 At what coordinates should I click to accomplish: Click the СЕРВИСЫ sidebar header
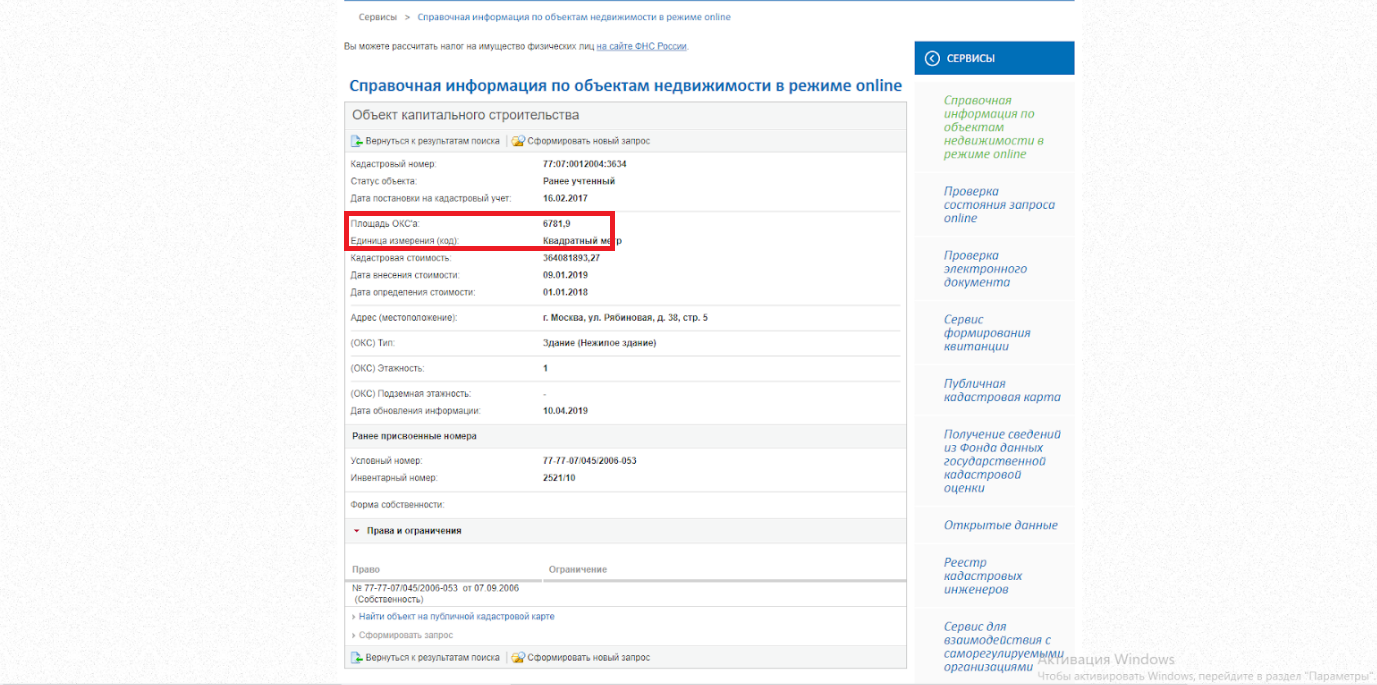(x=994, y=58)
